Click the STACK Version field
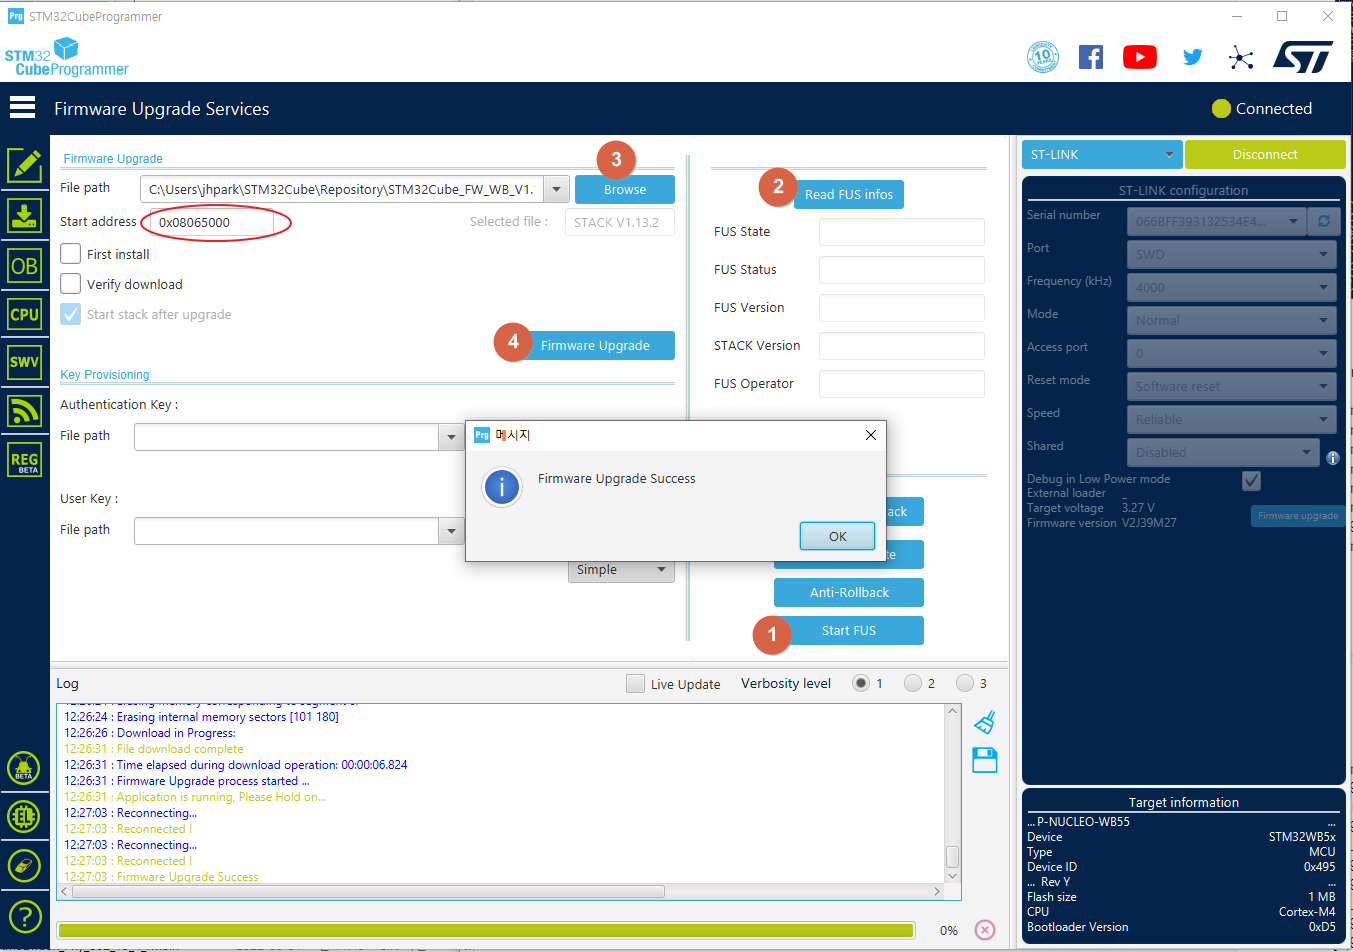 click(x=902, y=346)
